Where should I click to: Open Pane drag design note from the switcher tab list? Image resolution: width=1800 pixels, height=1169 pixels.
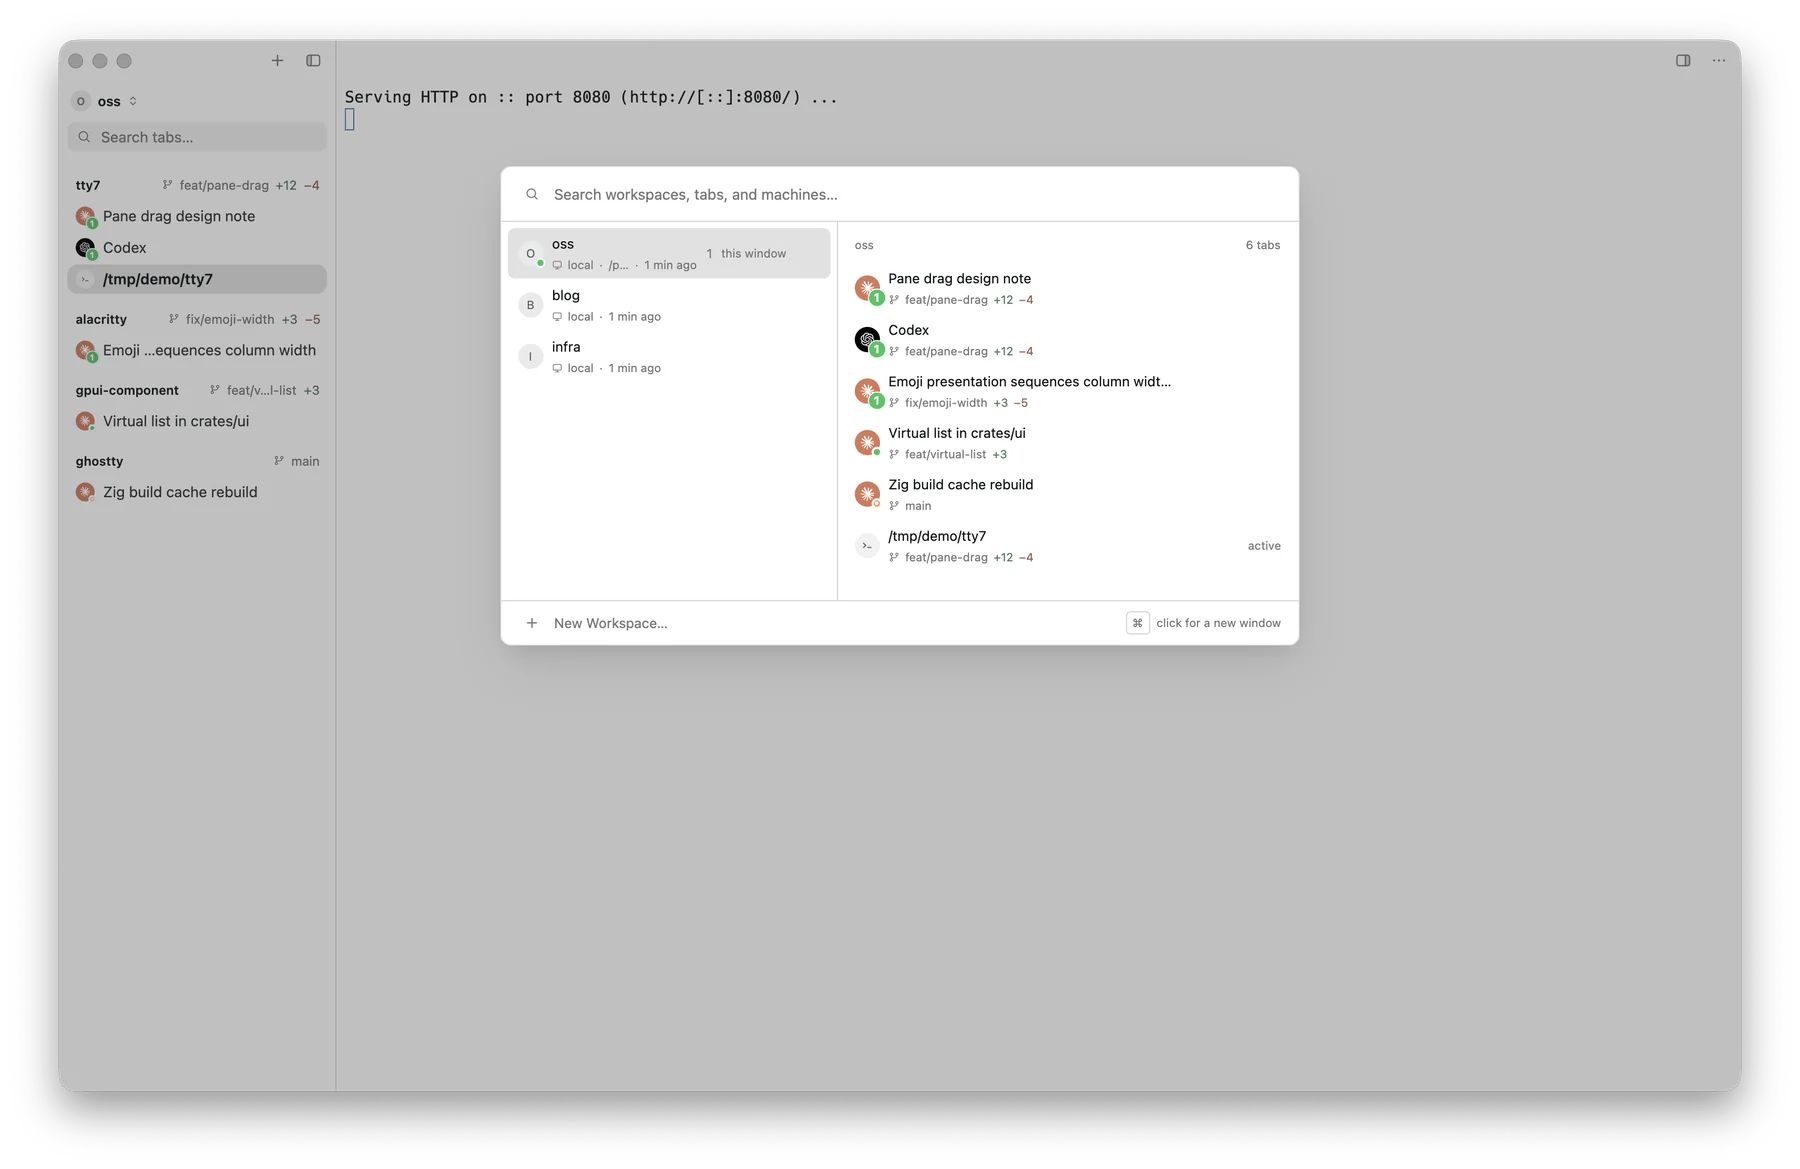click(x=1067, y=288)
